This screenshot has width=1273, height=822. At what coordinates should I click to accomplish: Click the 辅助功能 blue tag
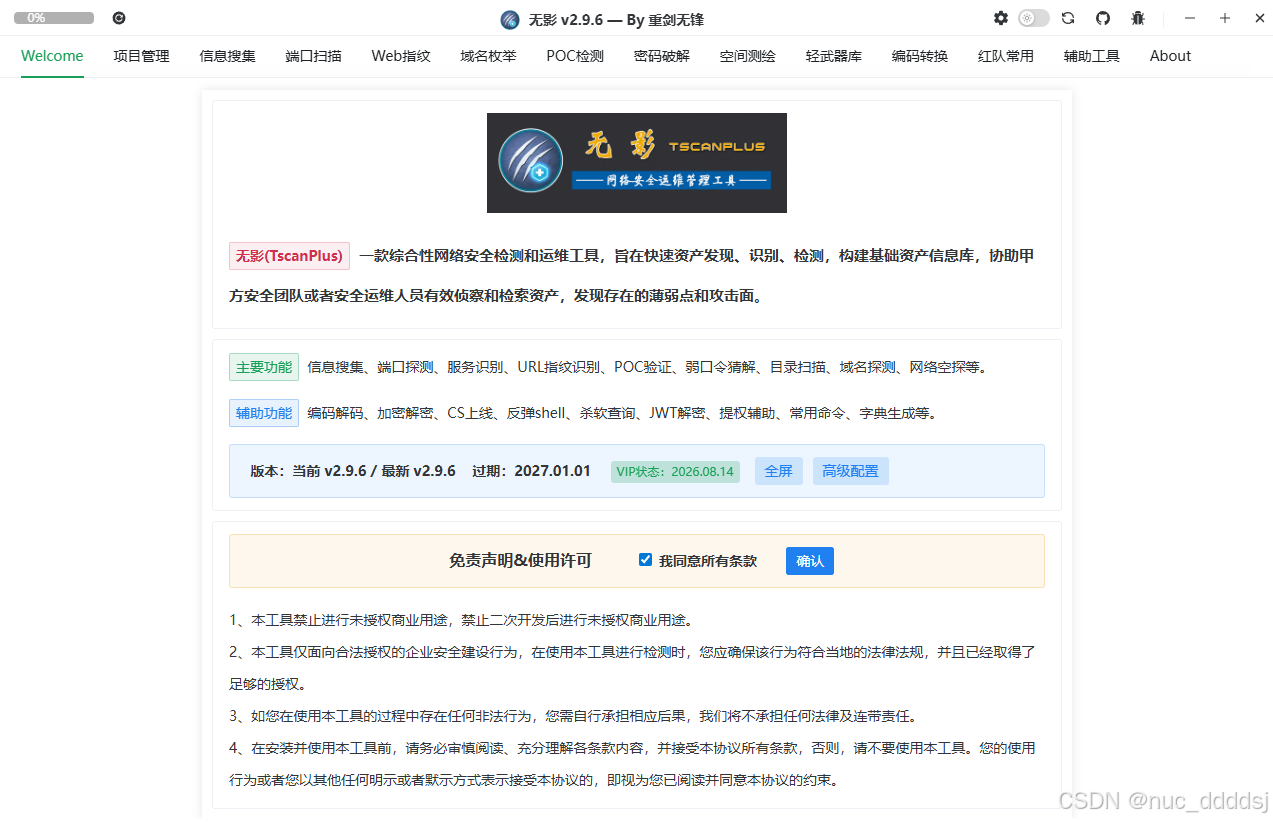pos(264,413)
